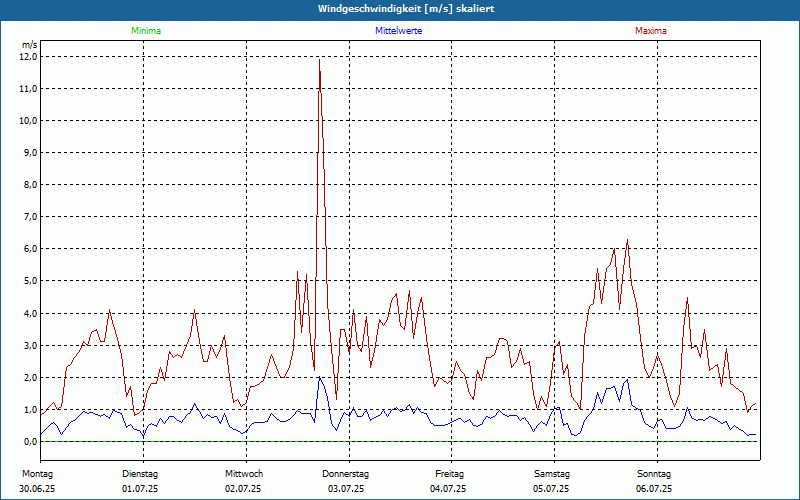This screenshot has height=500, width=800.
Task: Click the '1,0' y-axis value
Action: pyautogui.click(x=31, y=410)
